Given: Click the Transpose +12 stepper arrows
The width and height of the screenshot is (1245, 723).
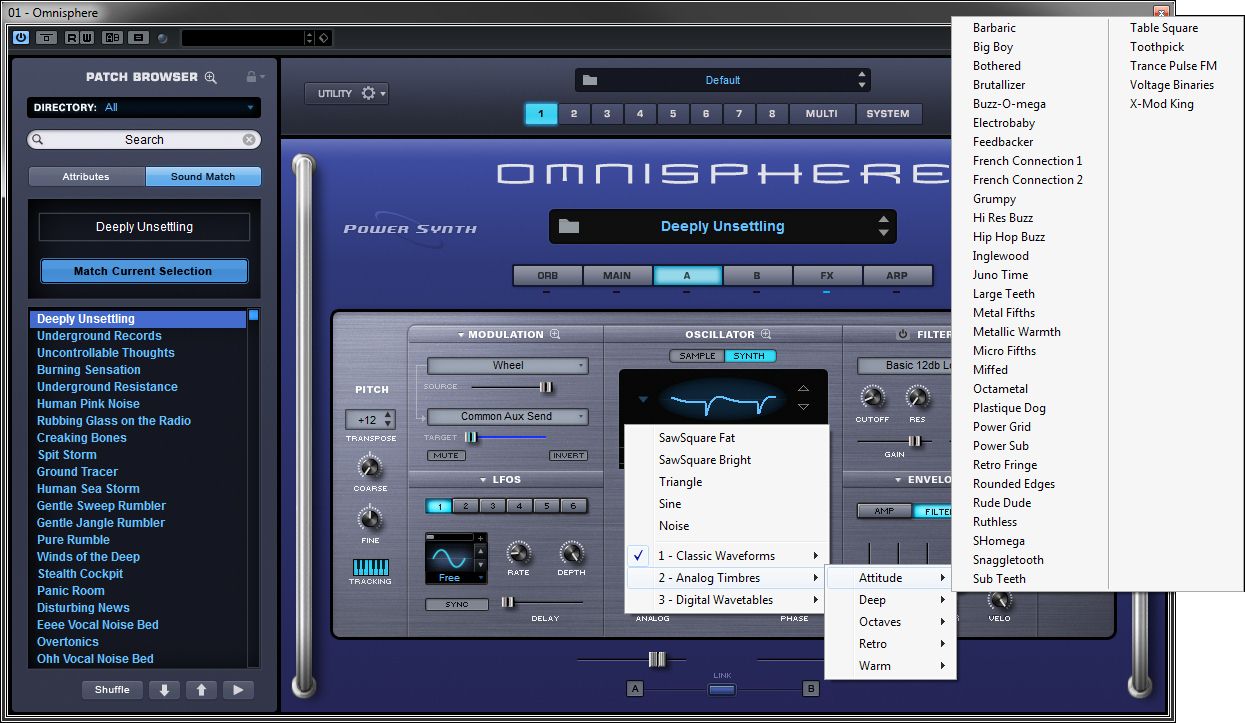Looking at the screenshot, I should [389, 420].
